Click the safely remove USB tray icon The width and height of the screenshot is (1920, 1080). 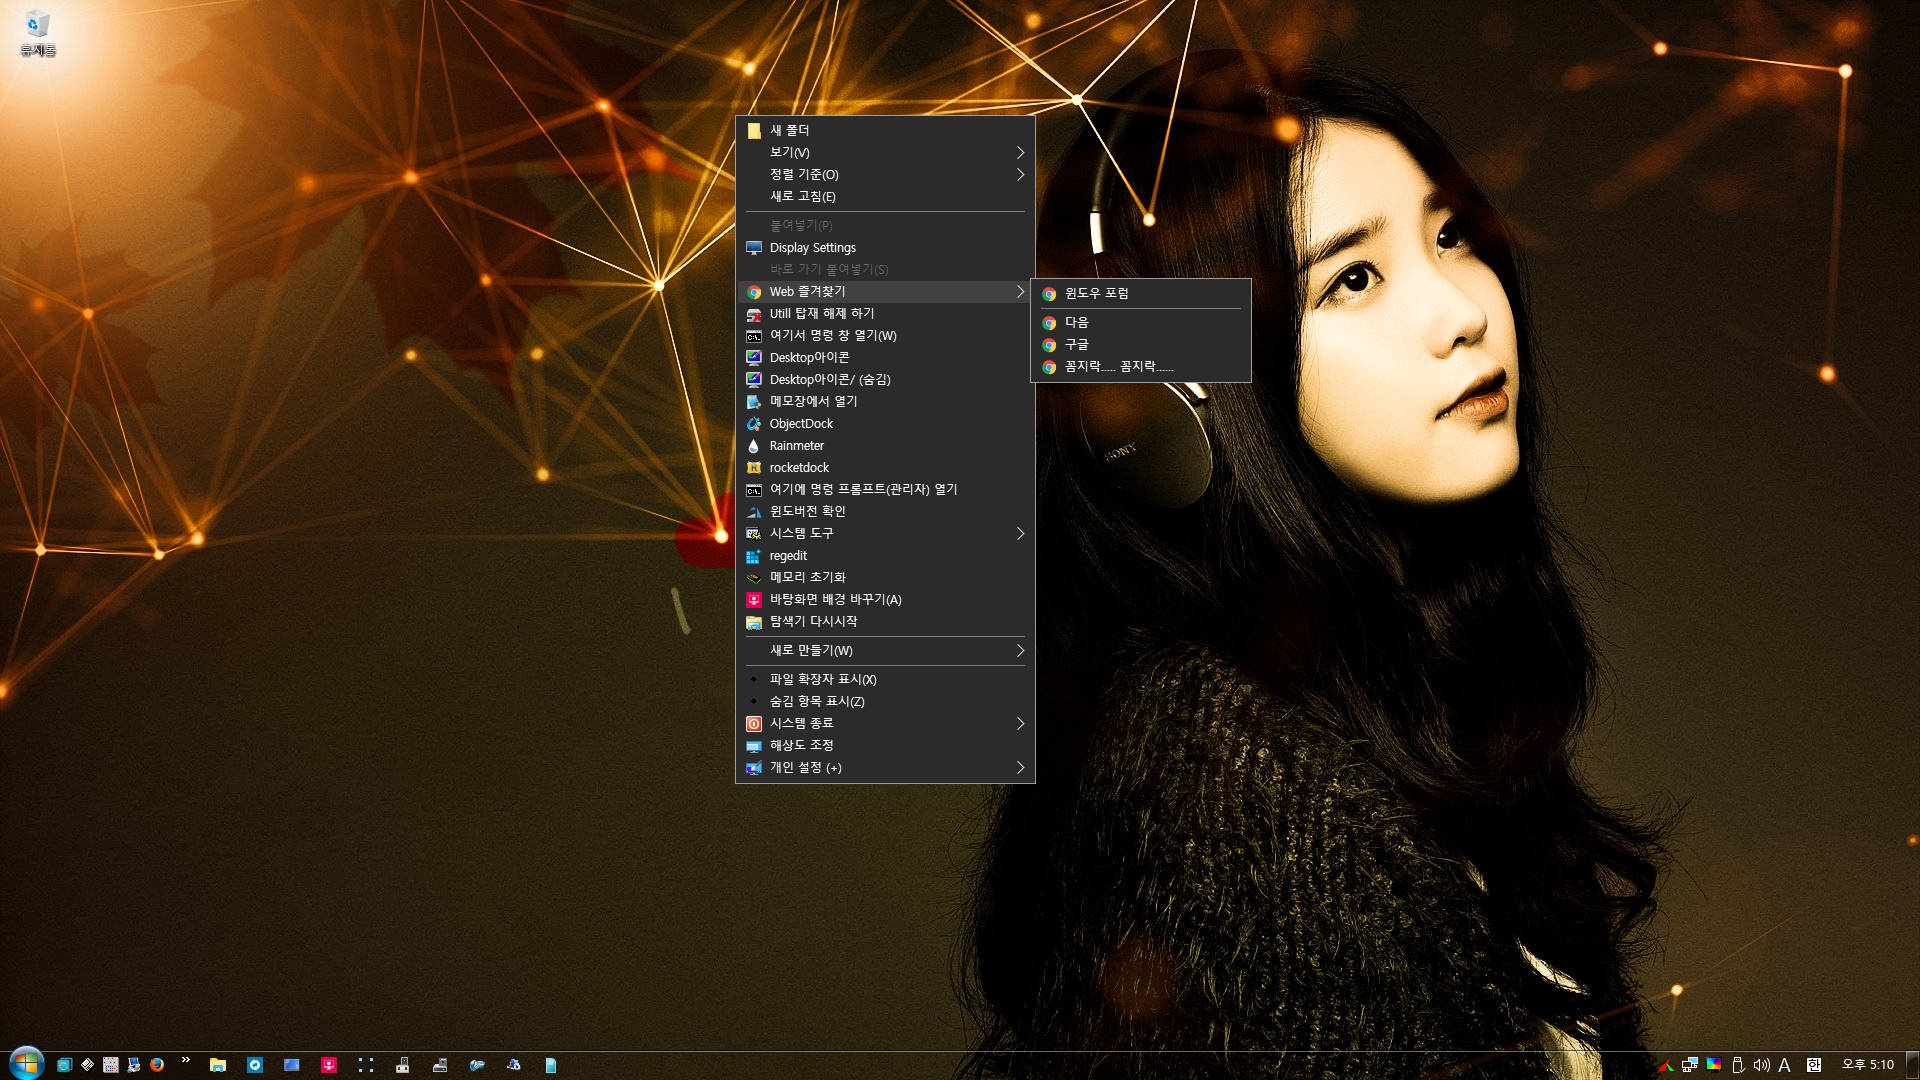coord(1738,1065)
